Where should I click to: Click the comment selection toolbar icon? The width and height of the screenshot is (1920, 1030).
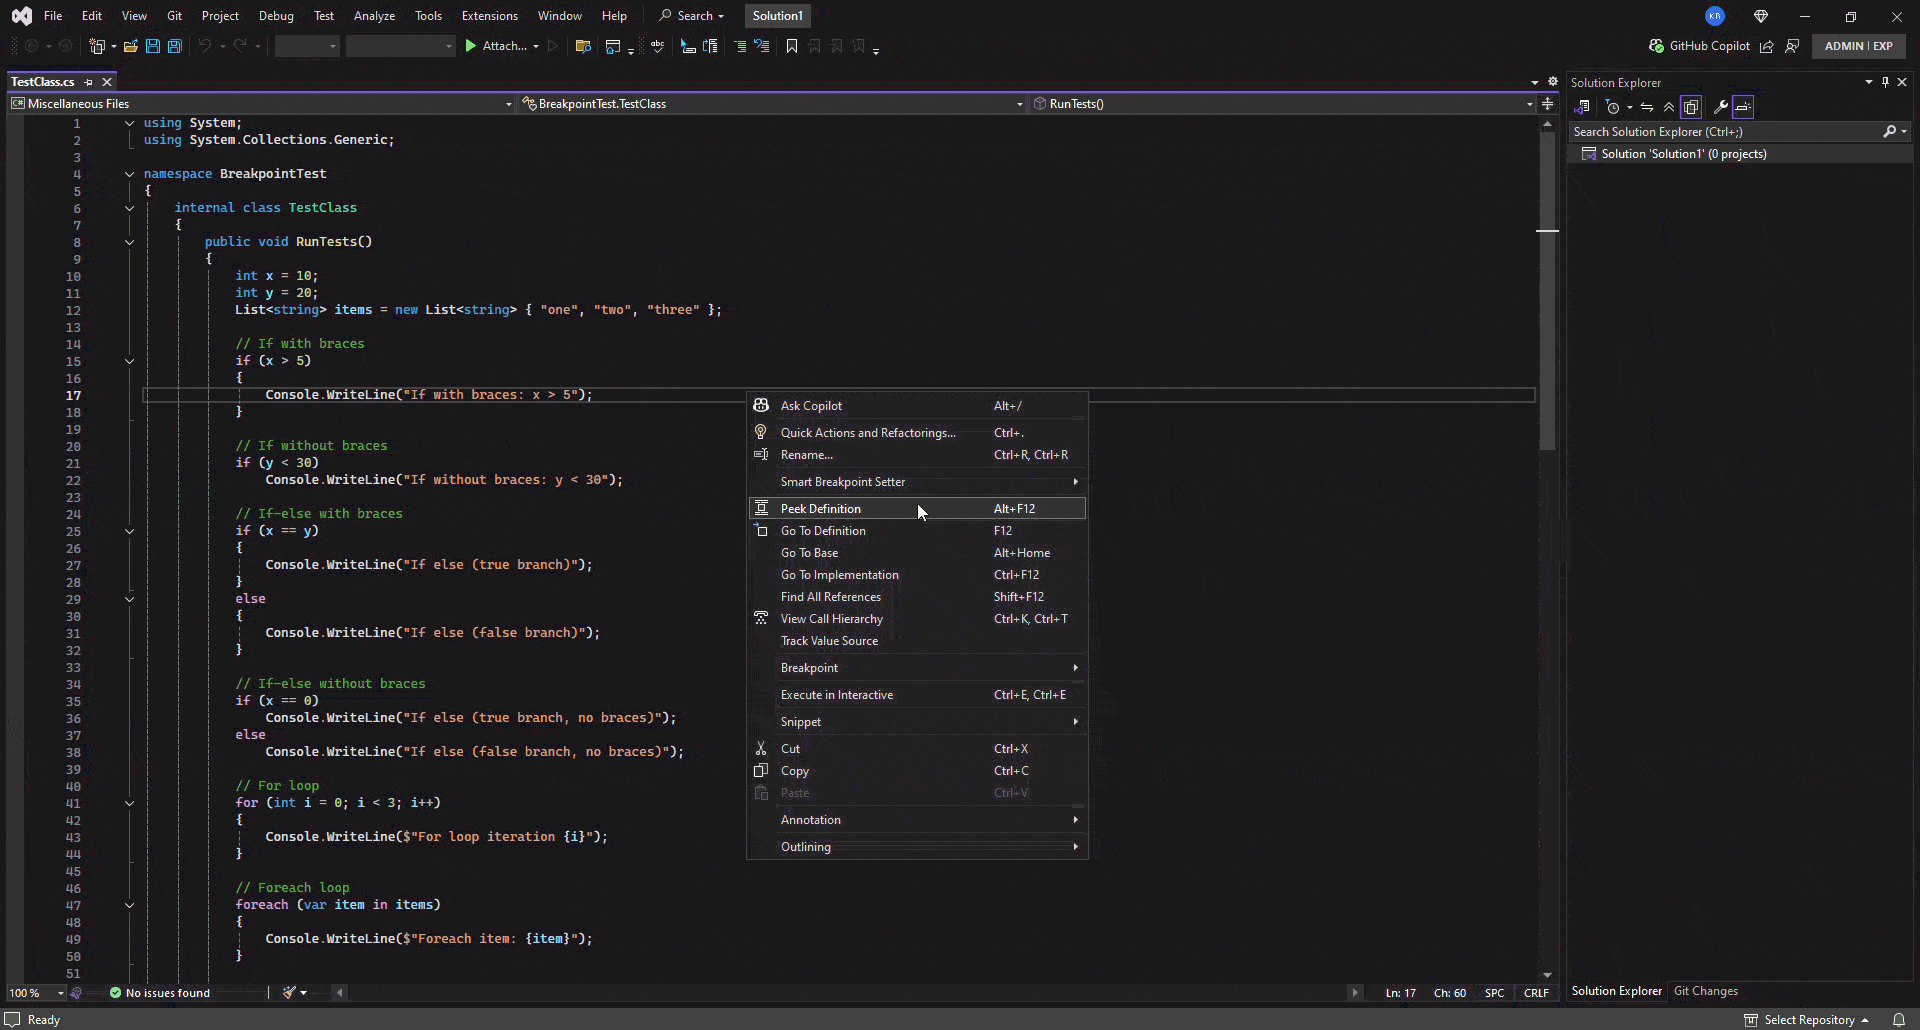coord(740,46)
